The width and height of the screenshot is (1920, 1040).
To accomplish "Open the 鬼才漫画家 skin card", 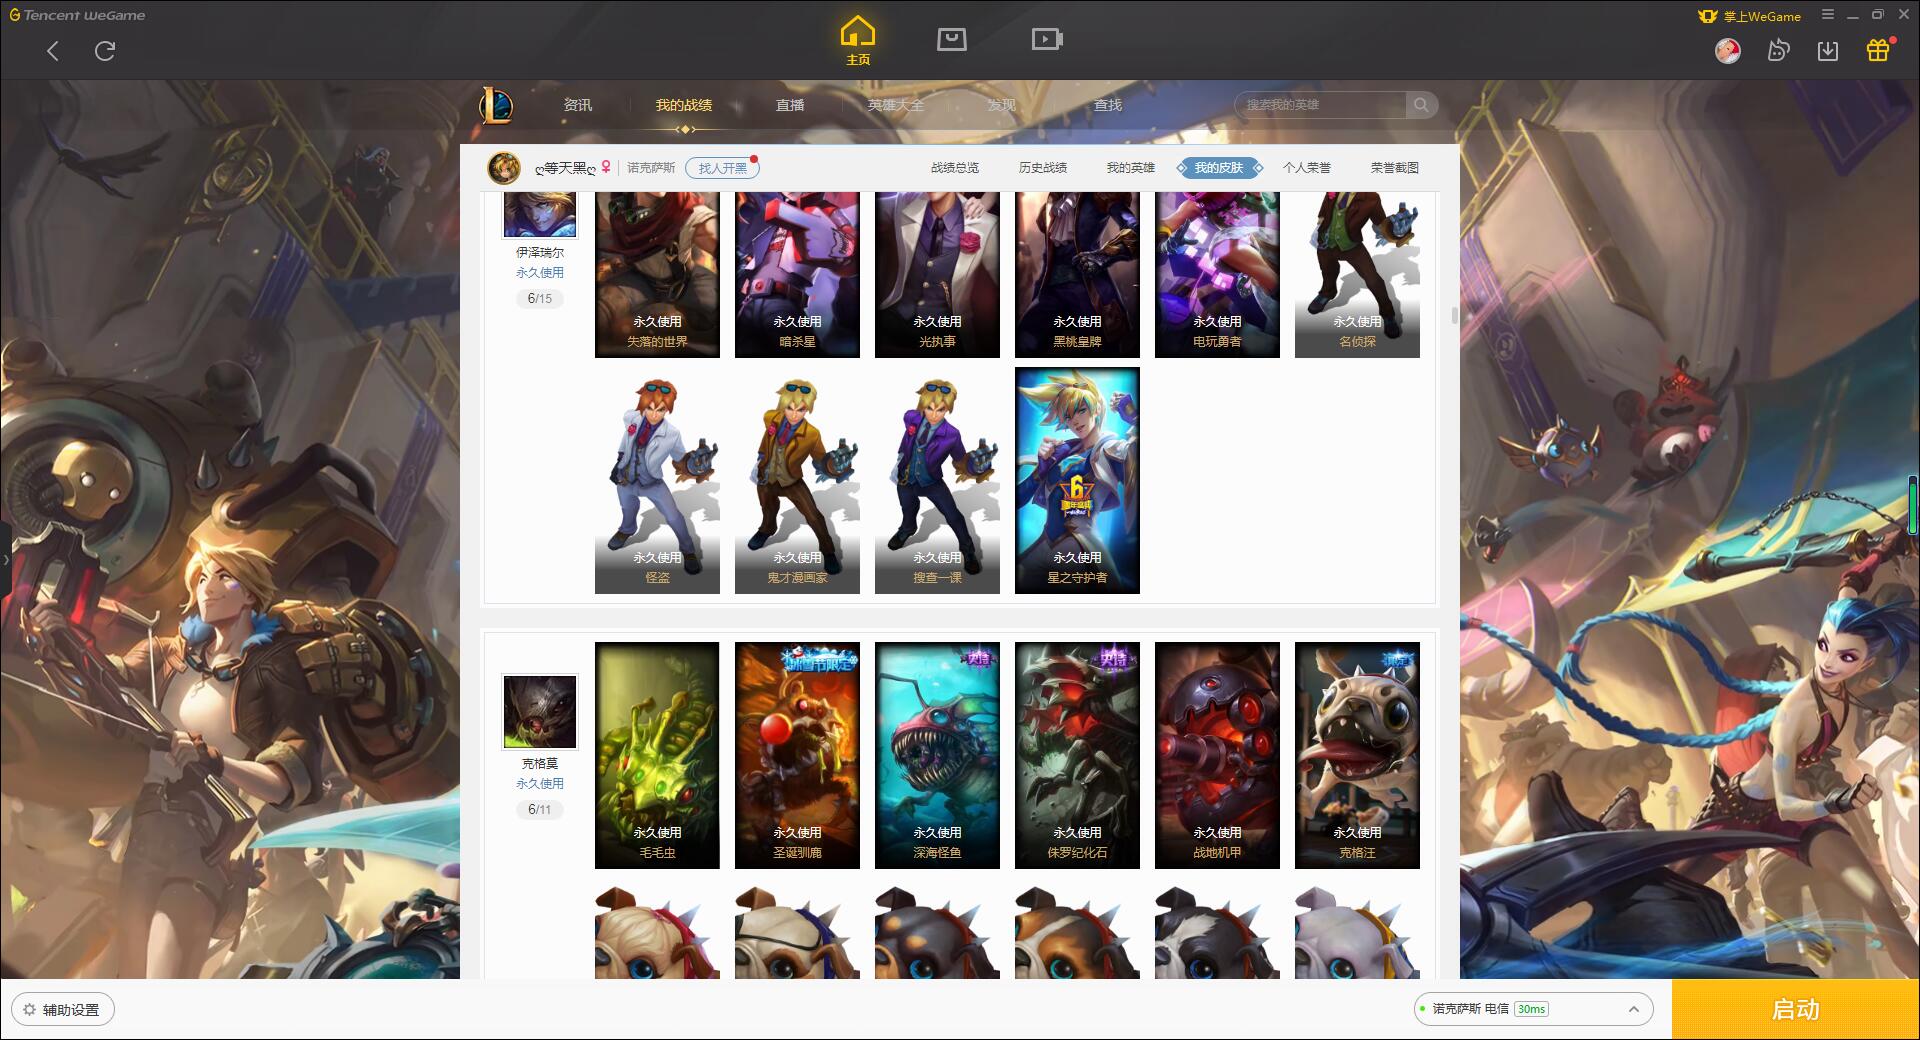I will click(x=797, y=480).
